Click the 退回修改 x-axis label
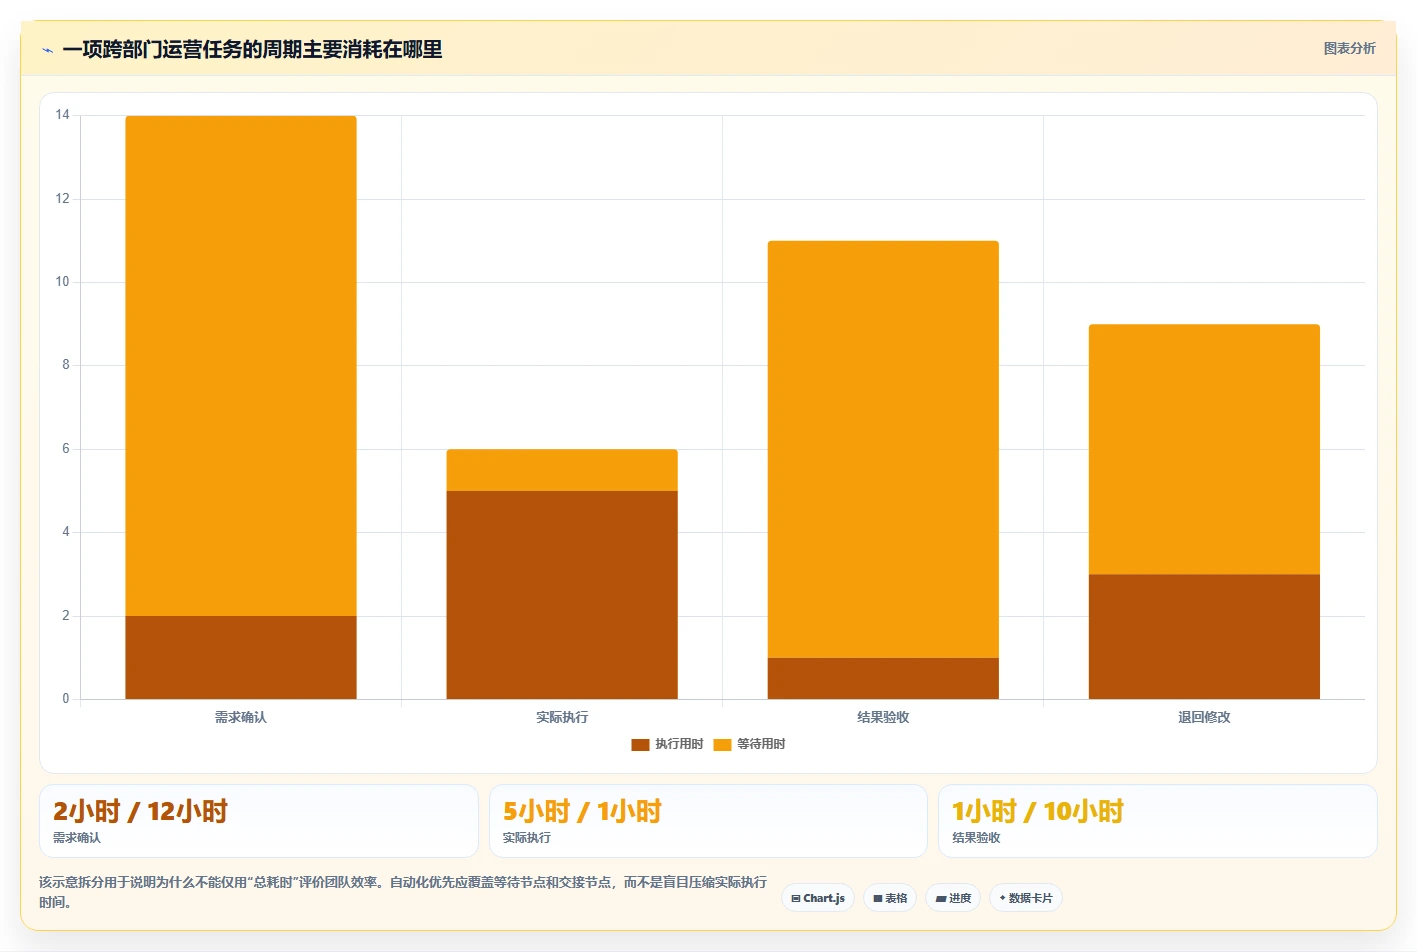Screen dimensions: 1417x952 [1204, 717]
